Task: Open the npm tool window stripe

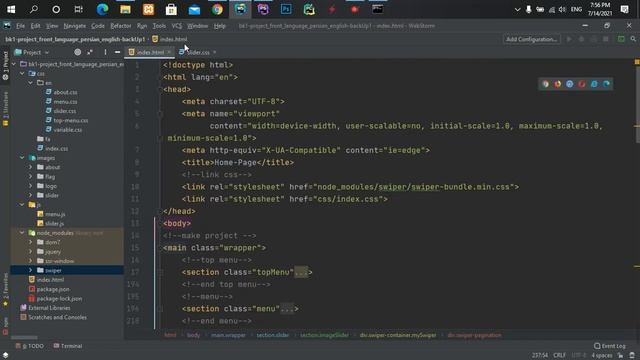Action: coord(5,327)
